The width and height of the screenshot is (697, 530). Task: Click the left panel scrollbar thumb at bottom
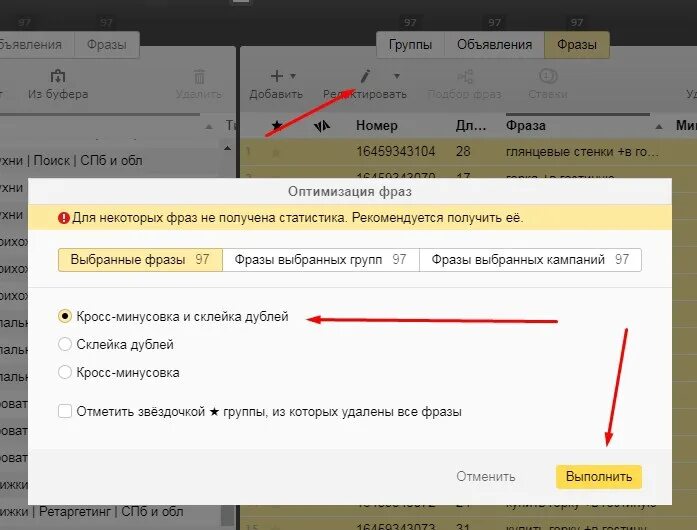click(x=227, y=516)
